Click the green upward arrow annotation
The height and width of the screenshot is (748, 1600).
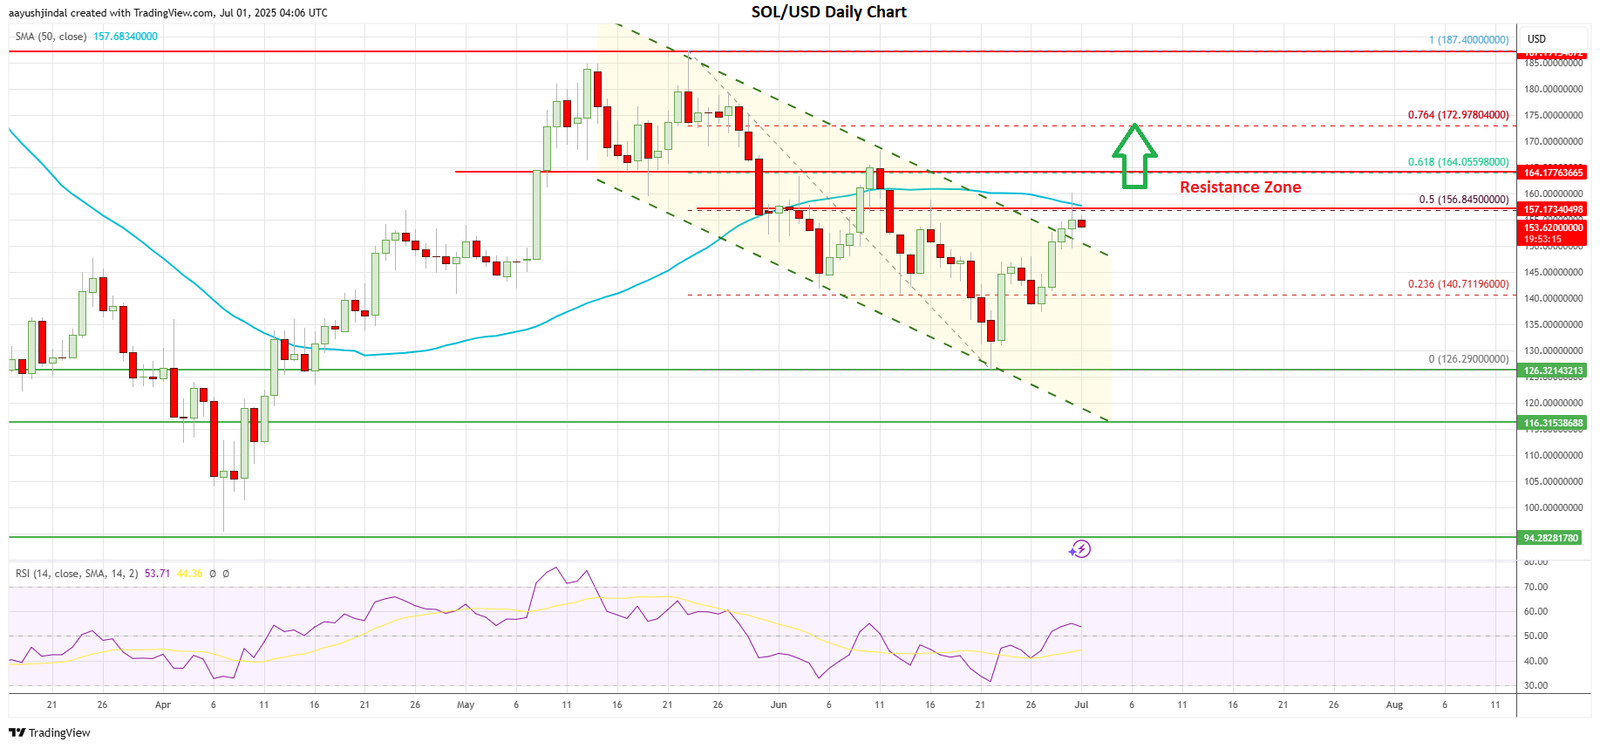pos(1135,156)
